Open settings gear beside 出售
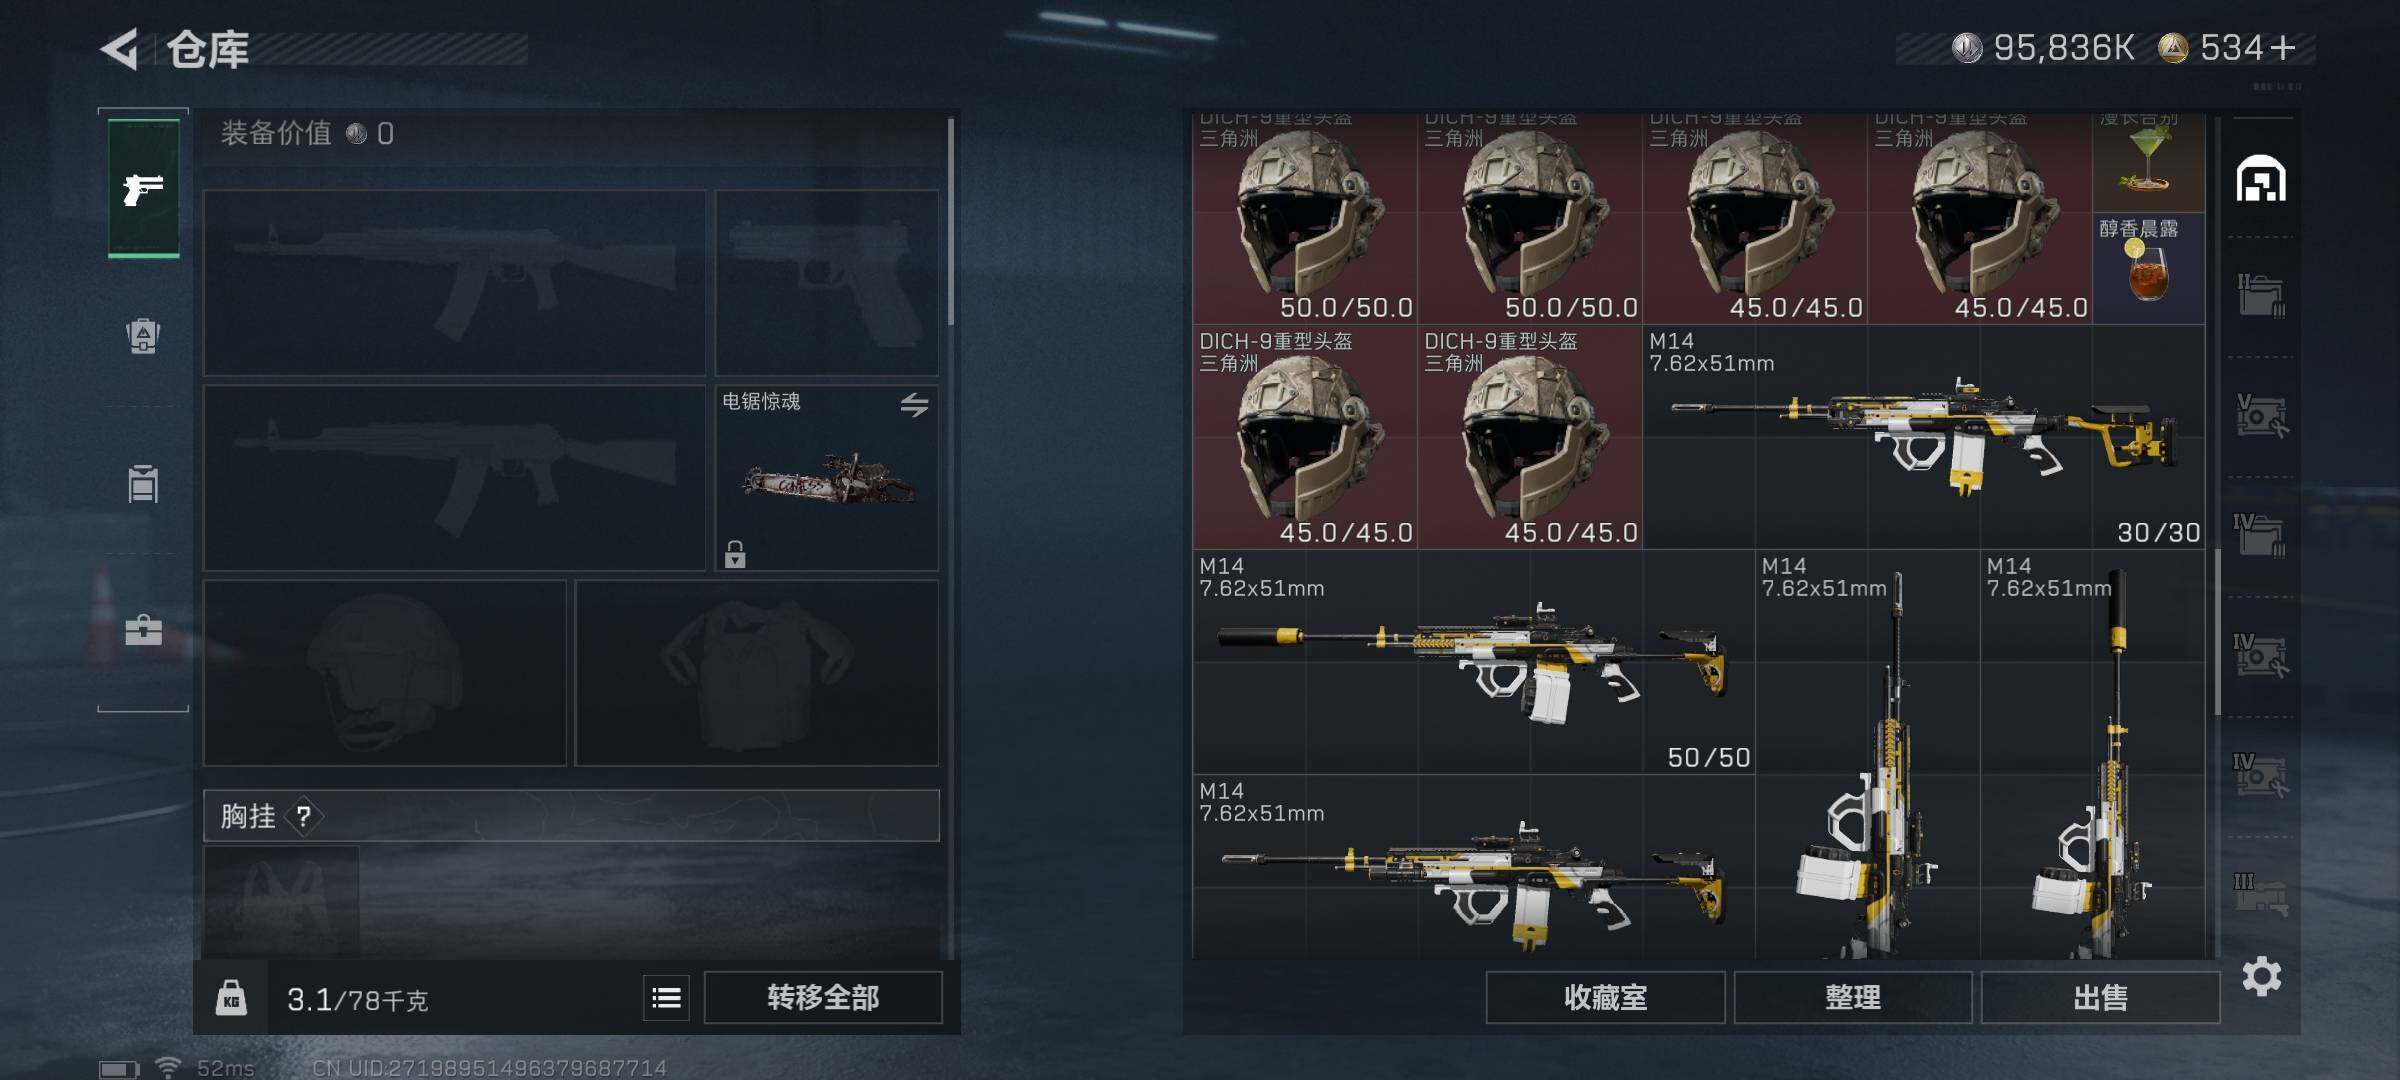This screenshot has width=2400, height=1080. click(2261, 976)
